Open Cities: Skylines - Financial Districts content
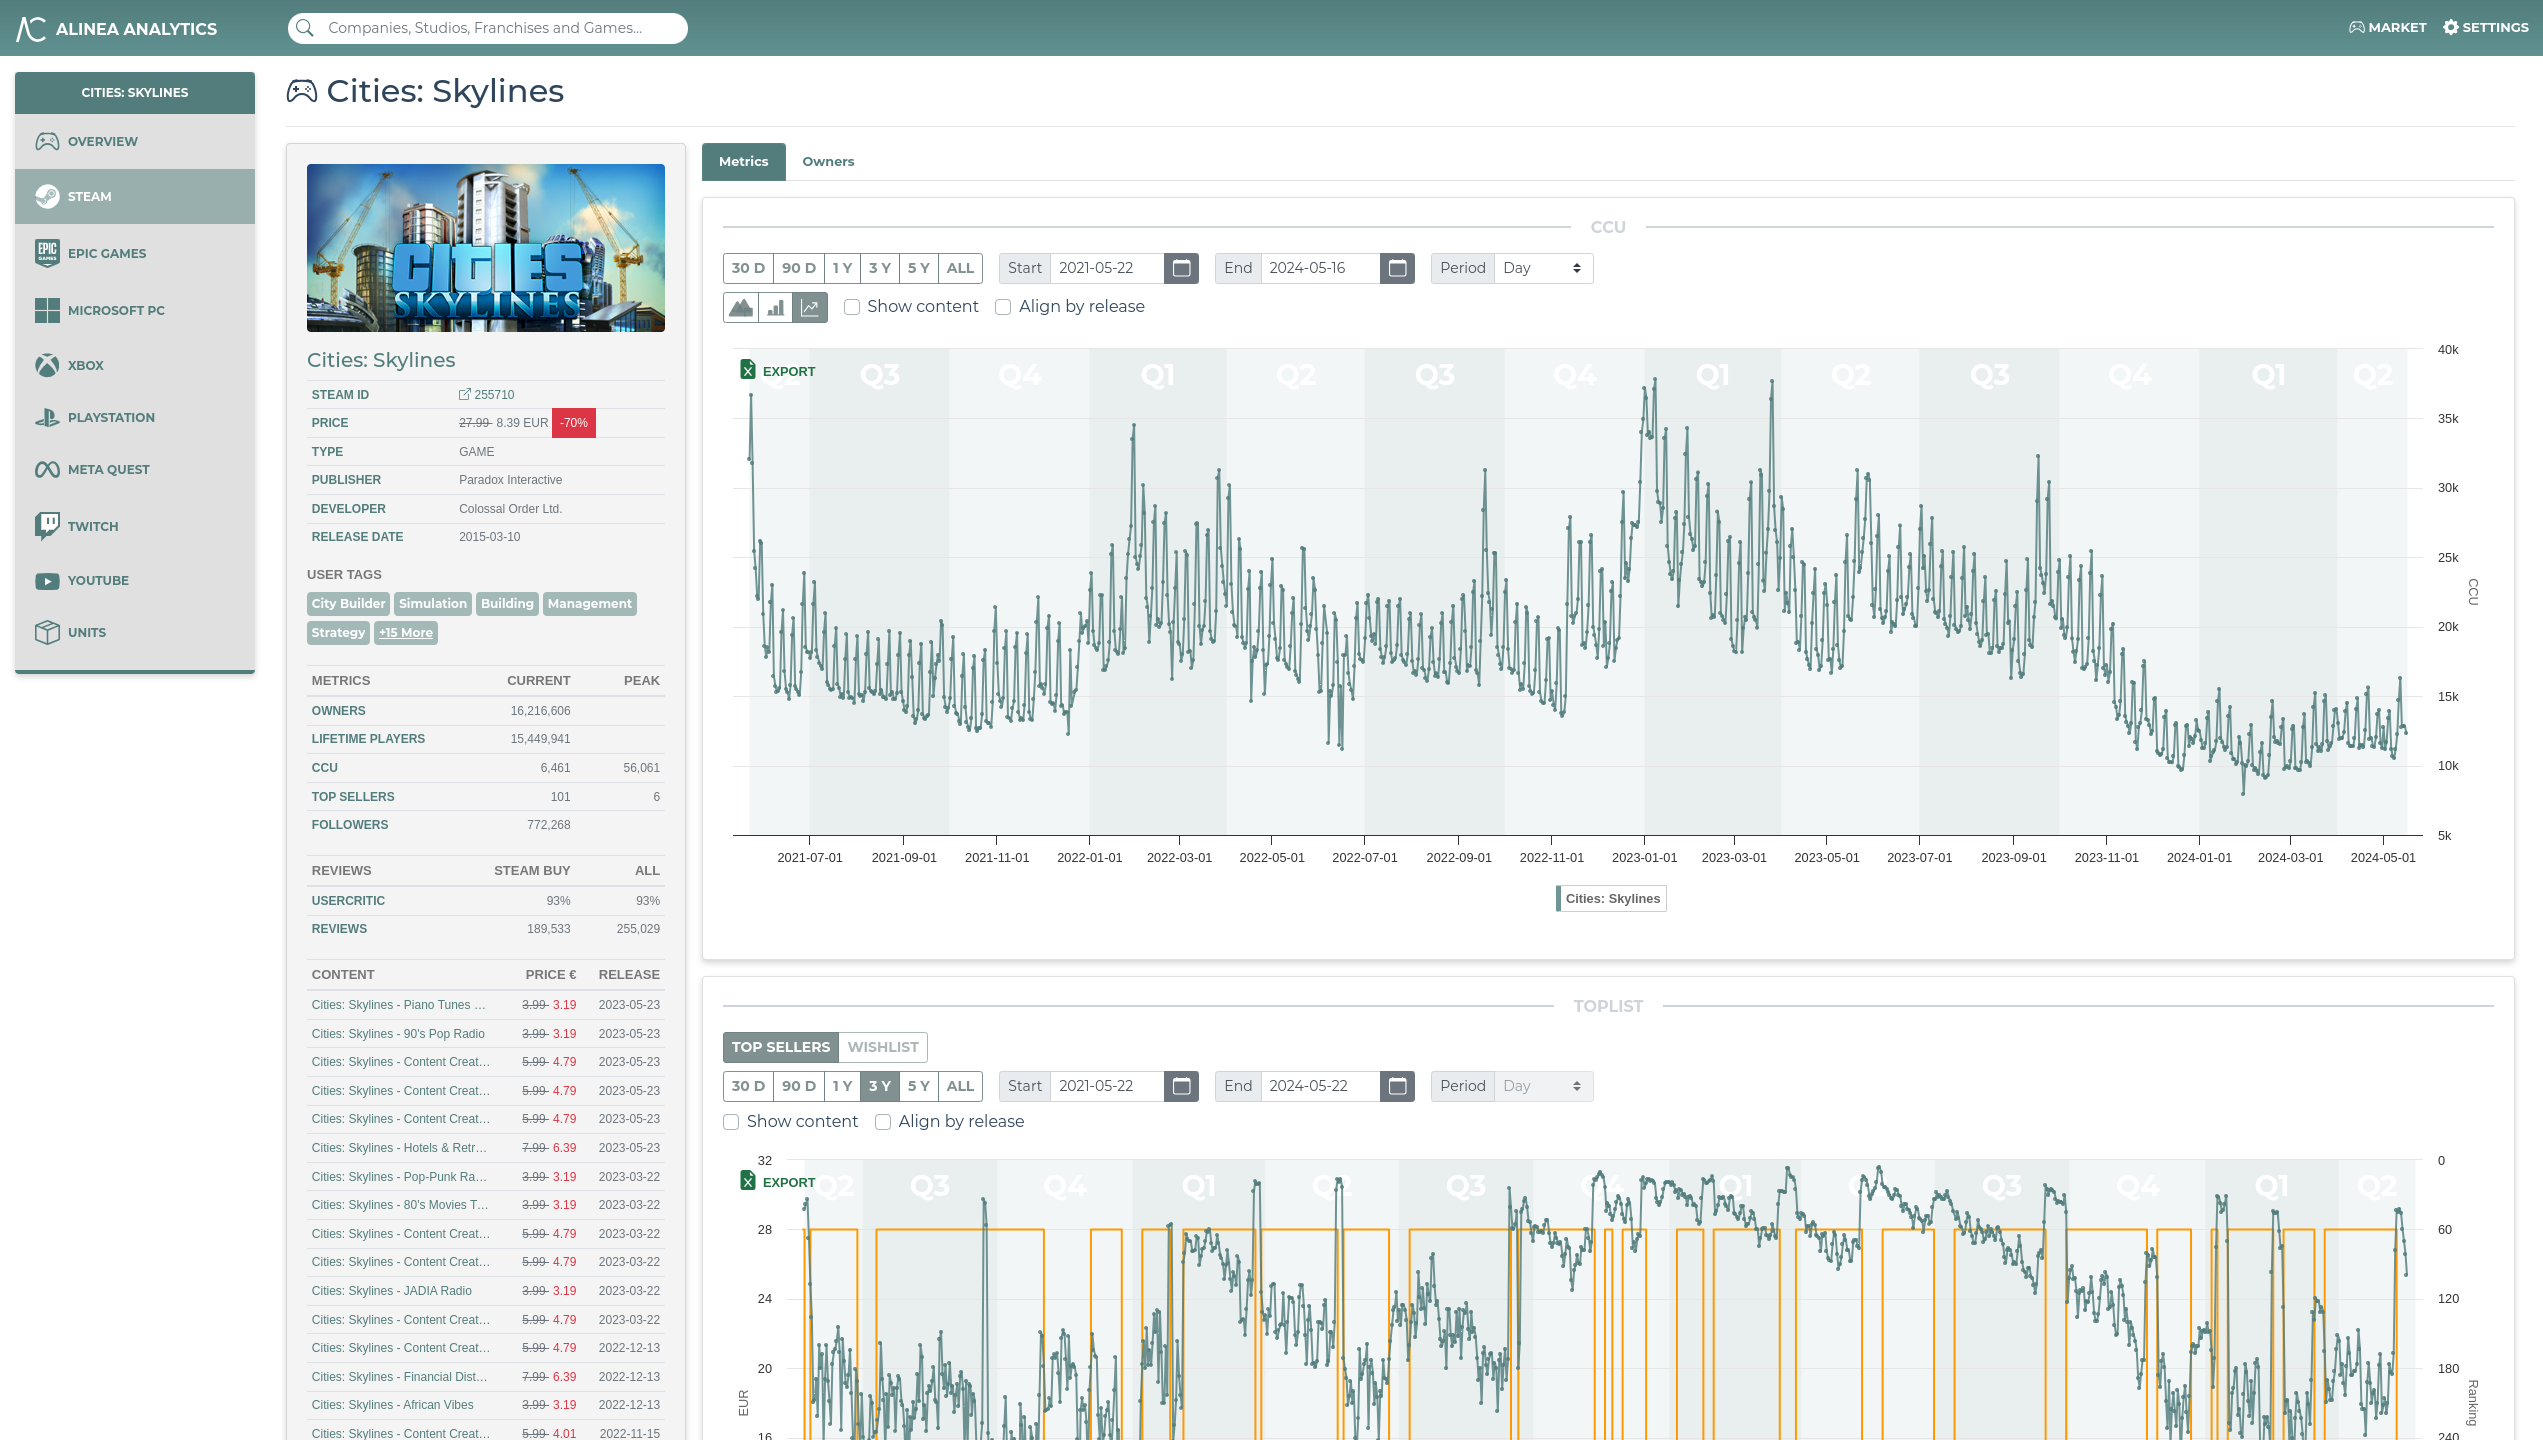The image size is (2543, 1440). 400,1377
